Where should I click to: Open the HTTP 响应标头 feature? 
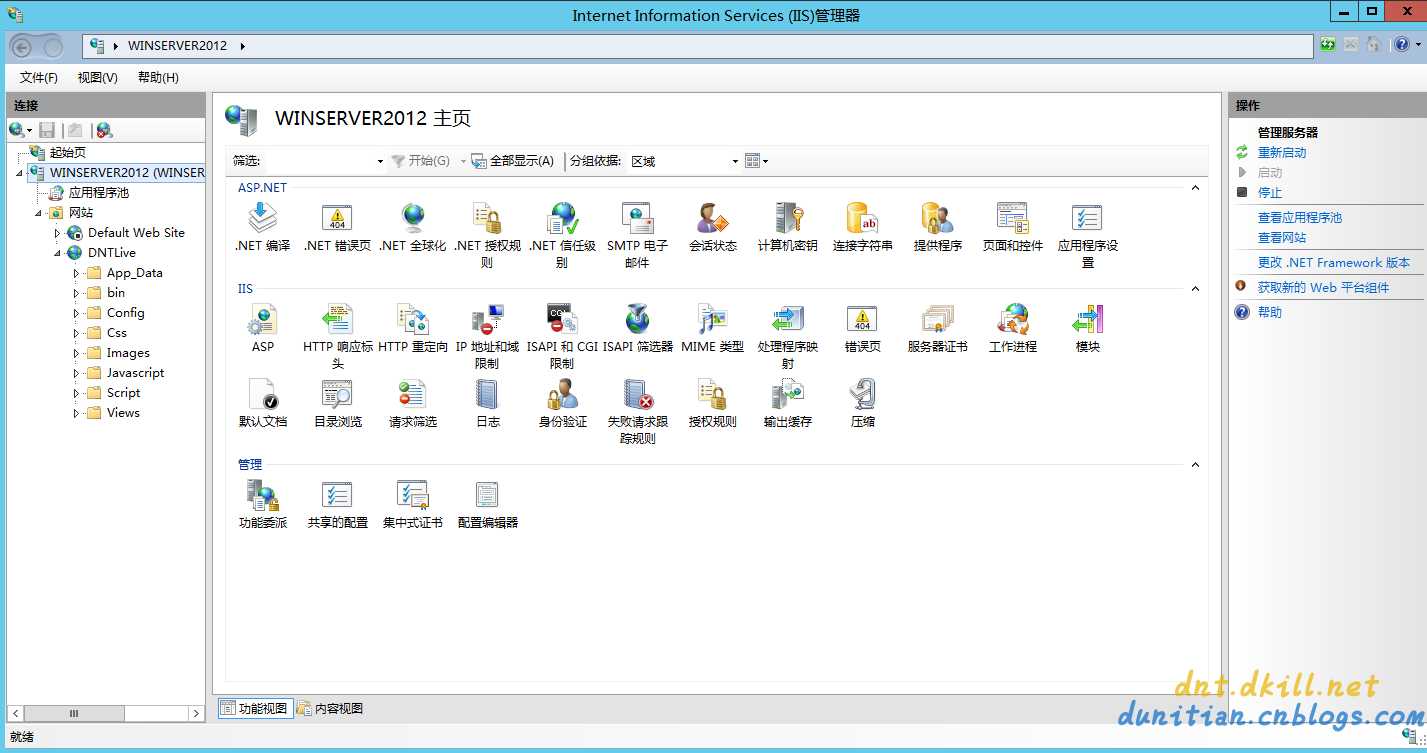tap(338, 337)
